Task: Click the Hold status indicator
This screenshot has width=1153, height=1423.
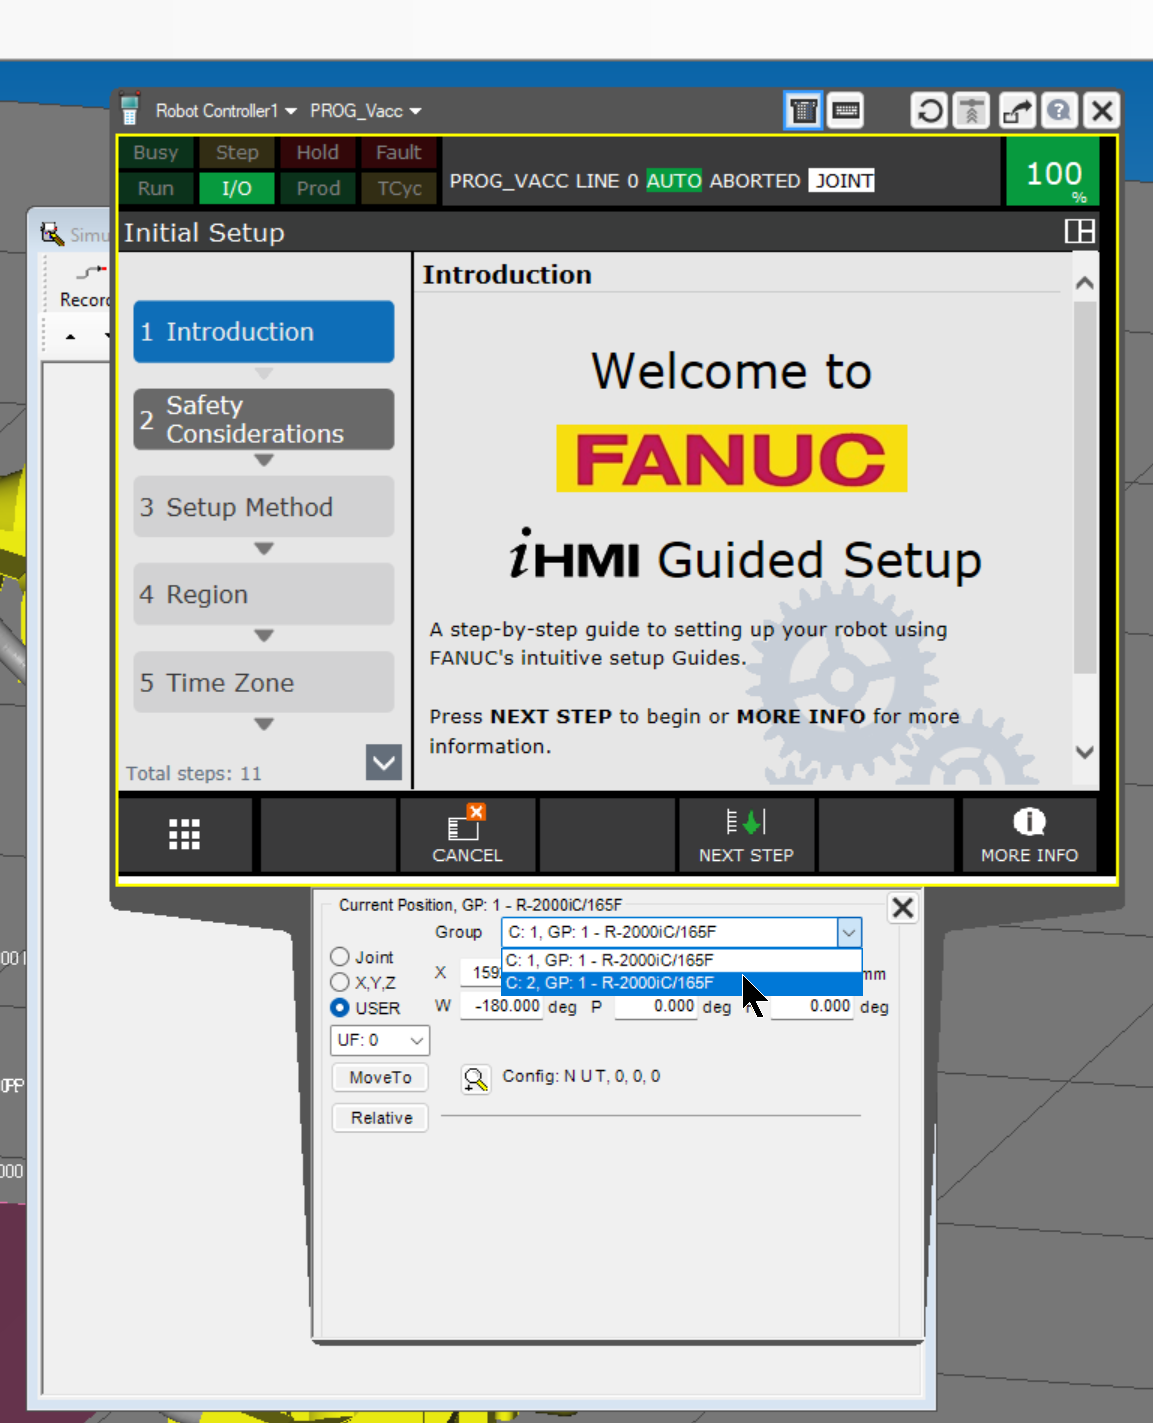Action: click(318, 152)
